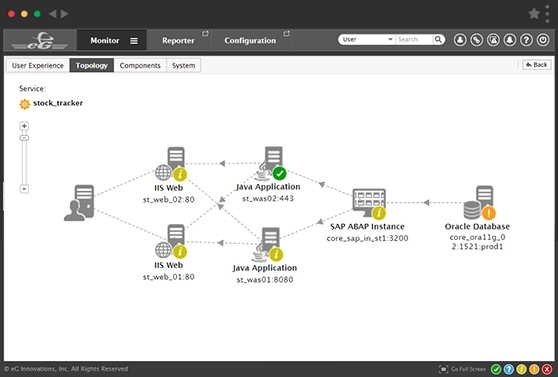Click the core_sap_in_st1:3200 label
This screenshot has height=377, width=558.
[x=367, y=238]
